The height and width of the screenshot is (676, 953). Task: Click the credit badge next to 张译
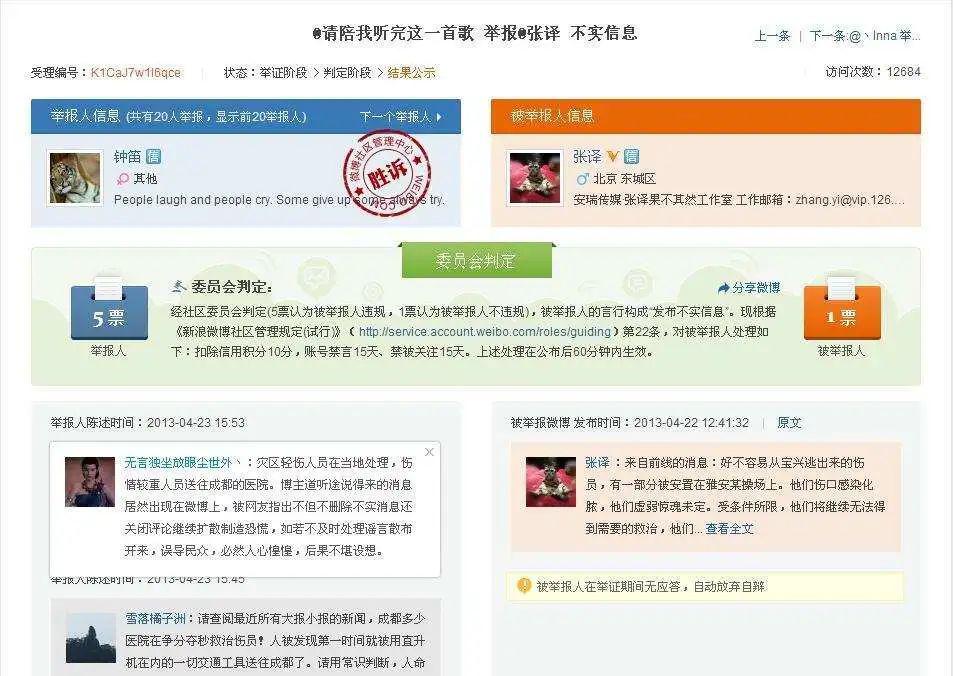pos(631,157)
